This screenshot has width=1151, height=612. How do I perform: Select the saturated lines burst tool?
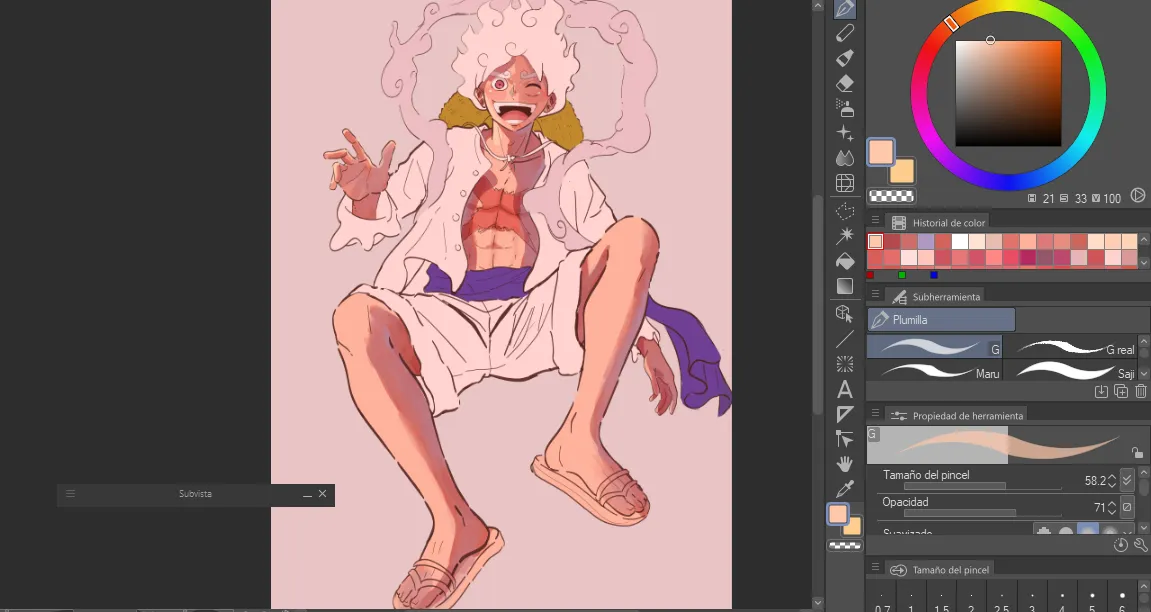point(845,364)
